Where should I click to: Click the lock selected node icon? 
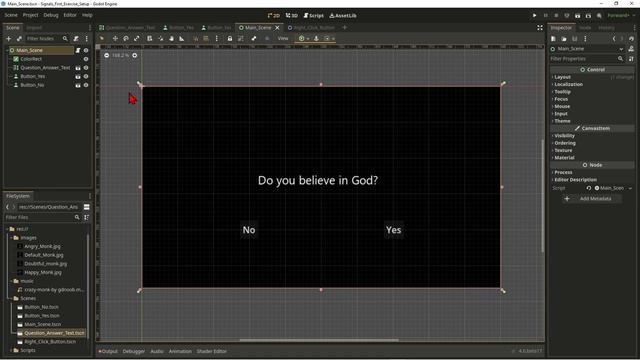(230, 38)
